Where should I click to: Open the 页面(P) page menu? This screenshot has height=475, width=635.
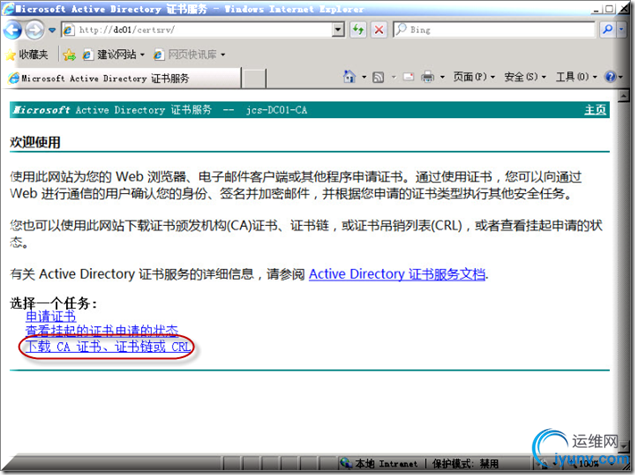(474, 77)
